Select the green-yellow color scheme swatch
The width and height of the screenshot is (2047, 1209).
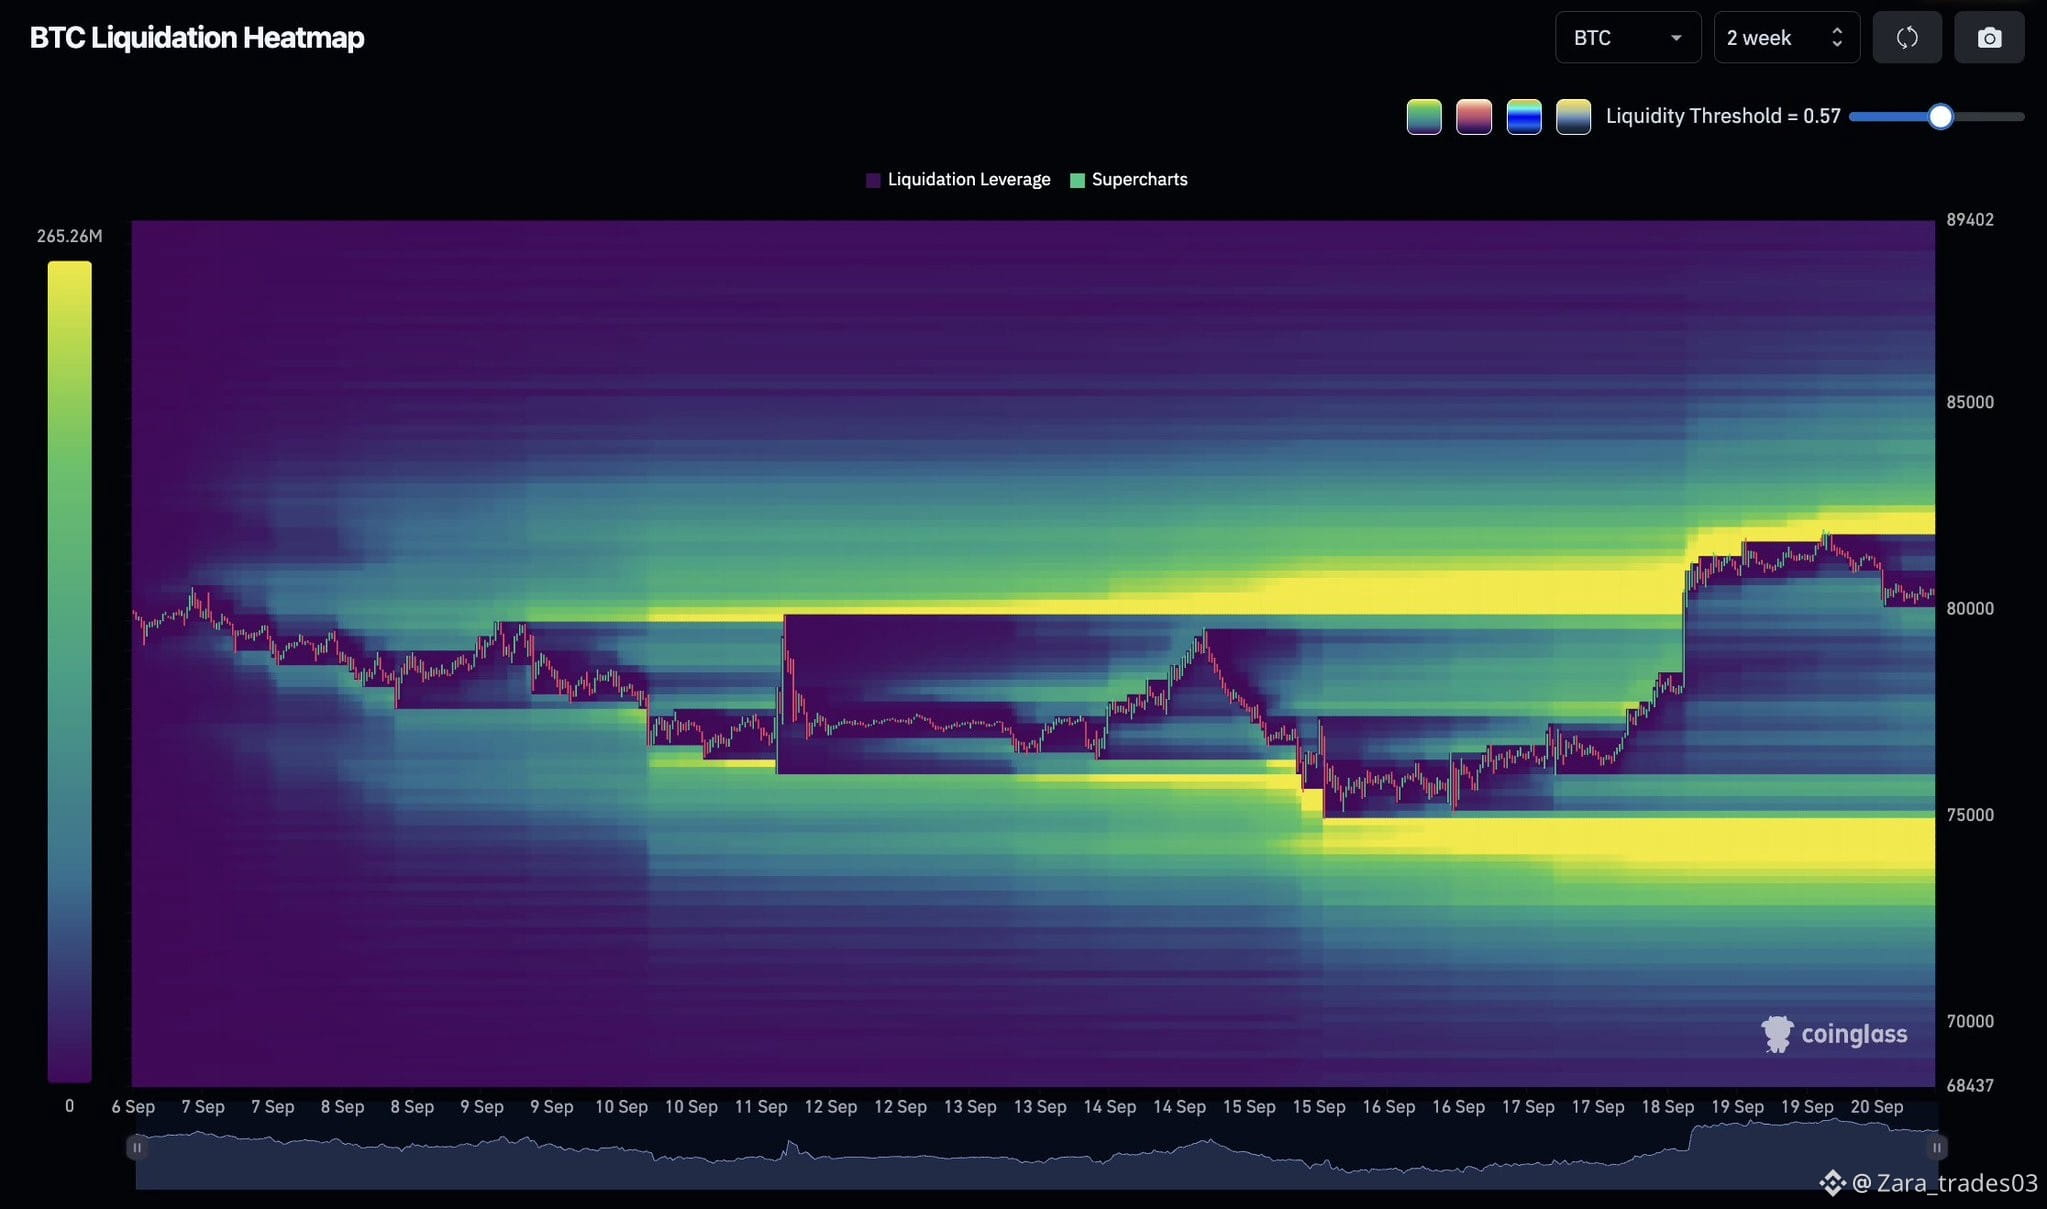point(1424,117)
